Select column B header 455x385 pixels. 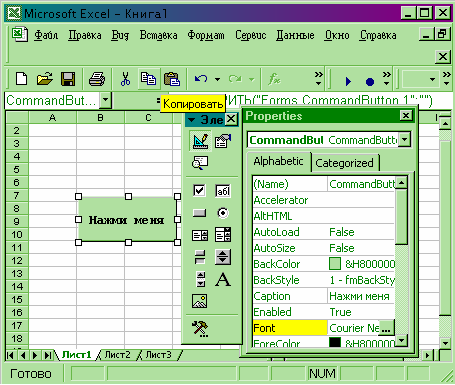(100, 117)
